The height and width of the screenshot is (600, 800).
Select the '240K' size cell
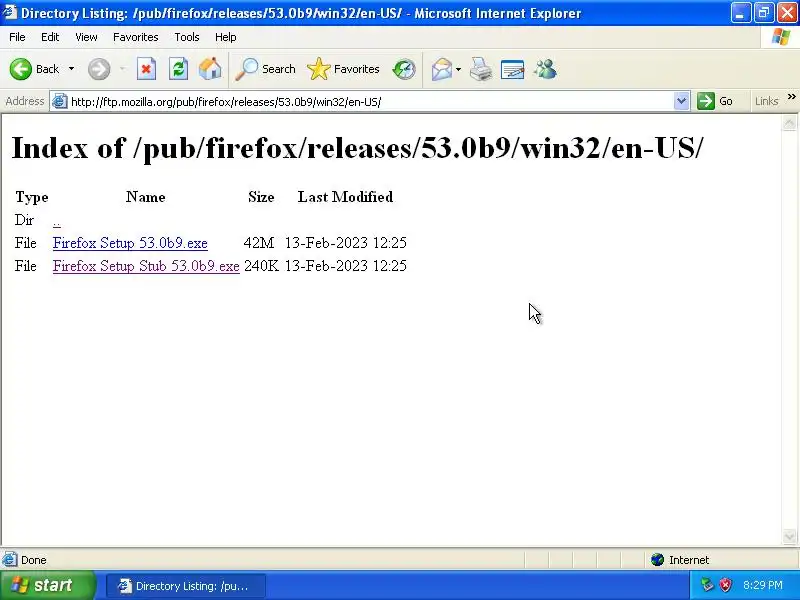coord(261,266)
